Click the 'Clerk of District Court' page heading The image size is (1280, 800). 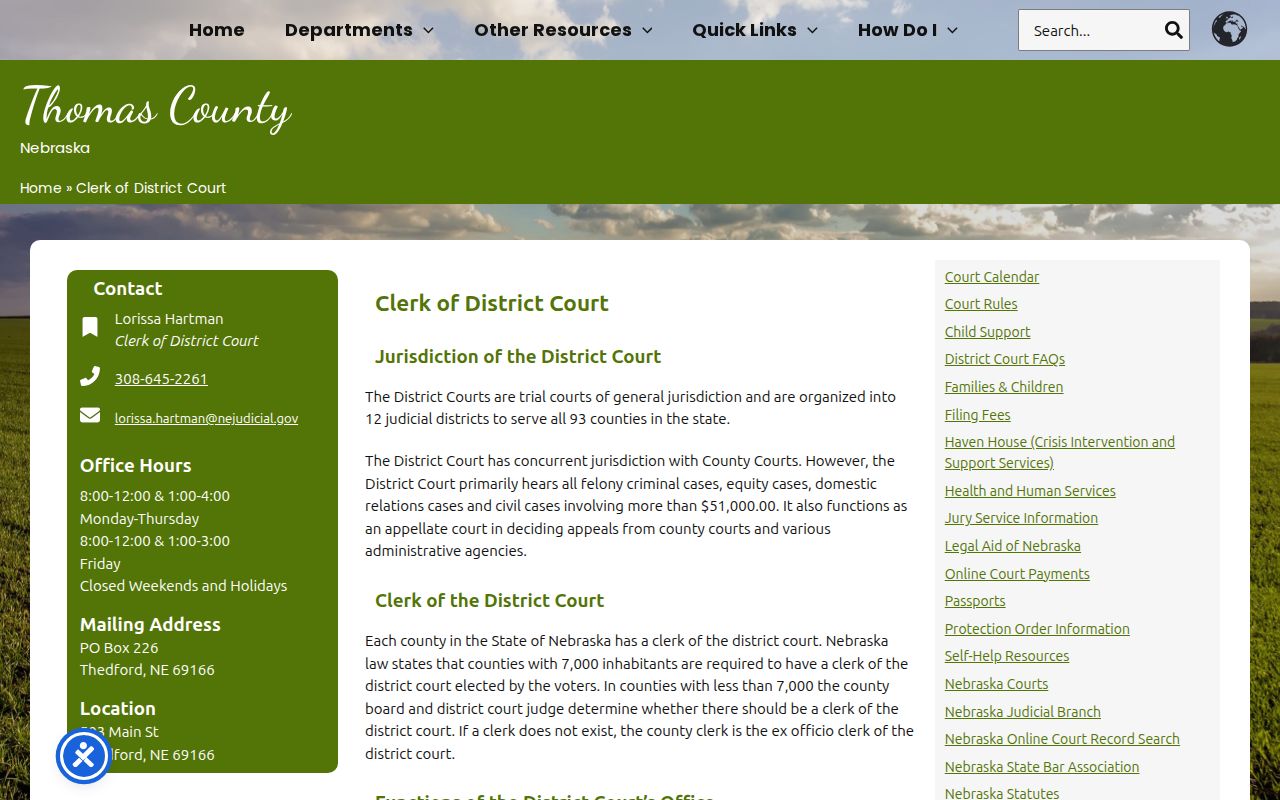pyautogui.click(x=492, y=303)
